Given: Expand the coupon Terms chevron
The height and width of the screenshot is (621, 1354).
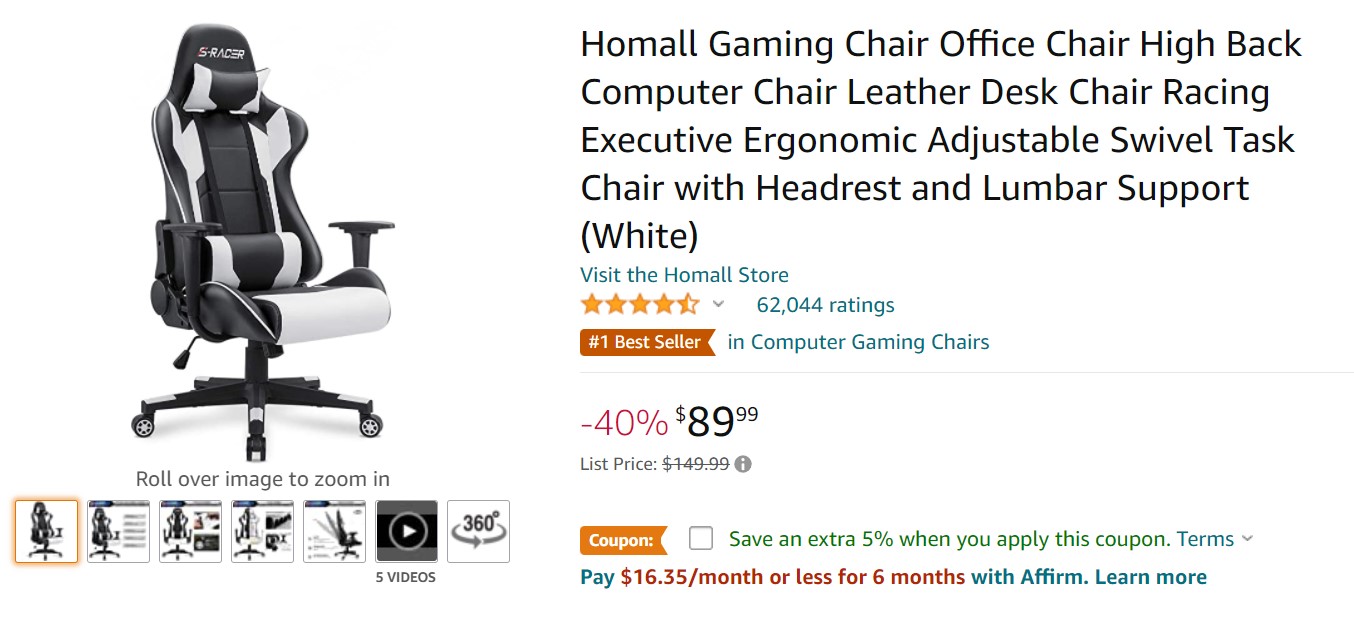Looking at the screenshot, I should click(x=1247, y=539).
